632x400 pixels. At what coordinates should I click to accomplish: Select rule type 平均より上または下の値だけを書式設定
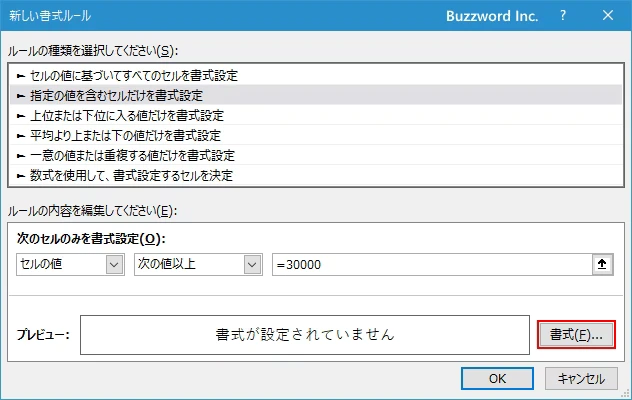[x=316, y=135]
